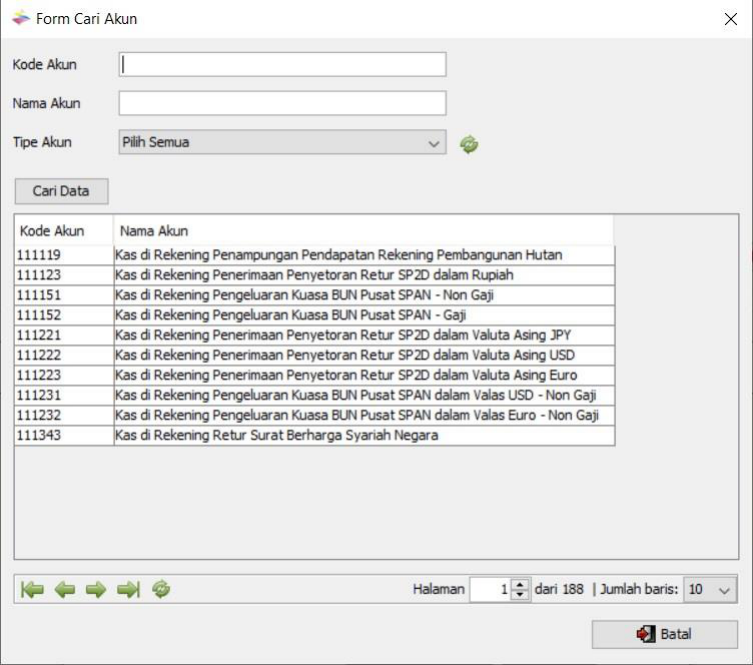Click the Halaman page number field
Screen dimensions: 753x665
[x=489, y=590]
